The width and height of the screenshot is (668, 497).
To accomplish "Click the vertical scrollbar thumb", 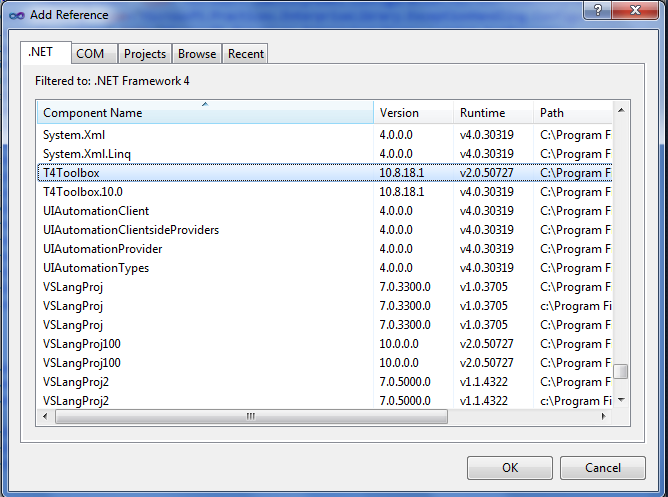I will [x=621, y=371].
